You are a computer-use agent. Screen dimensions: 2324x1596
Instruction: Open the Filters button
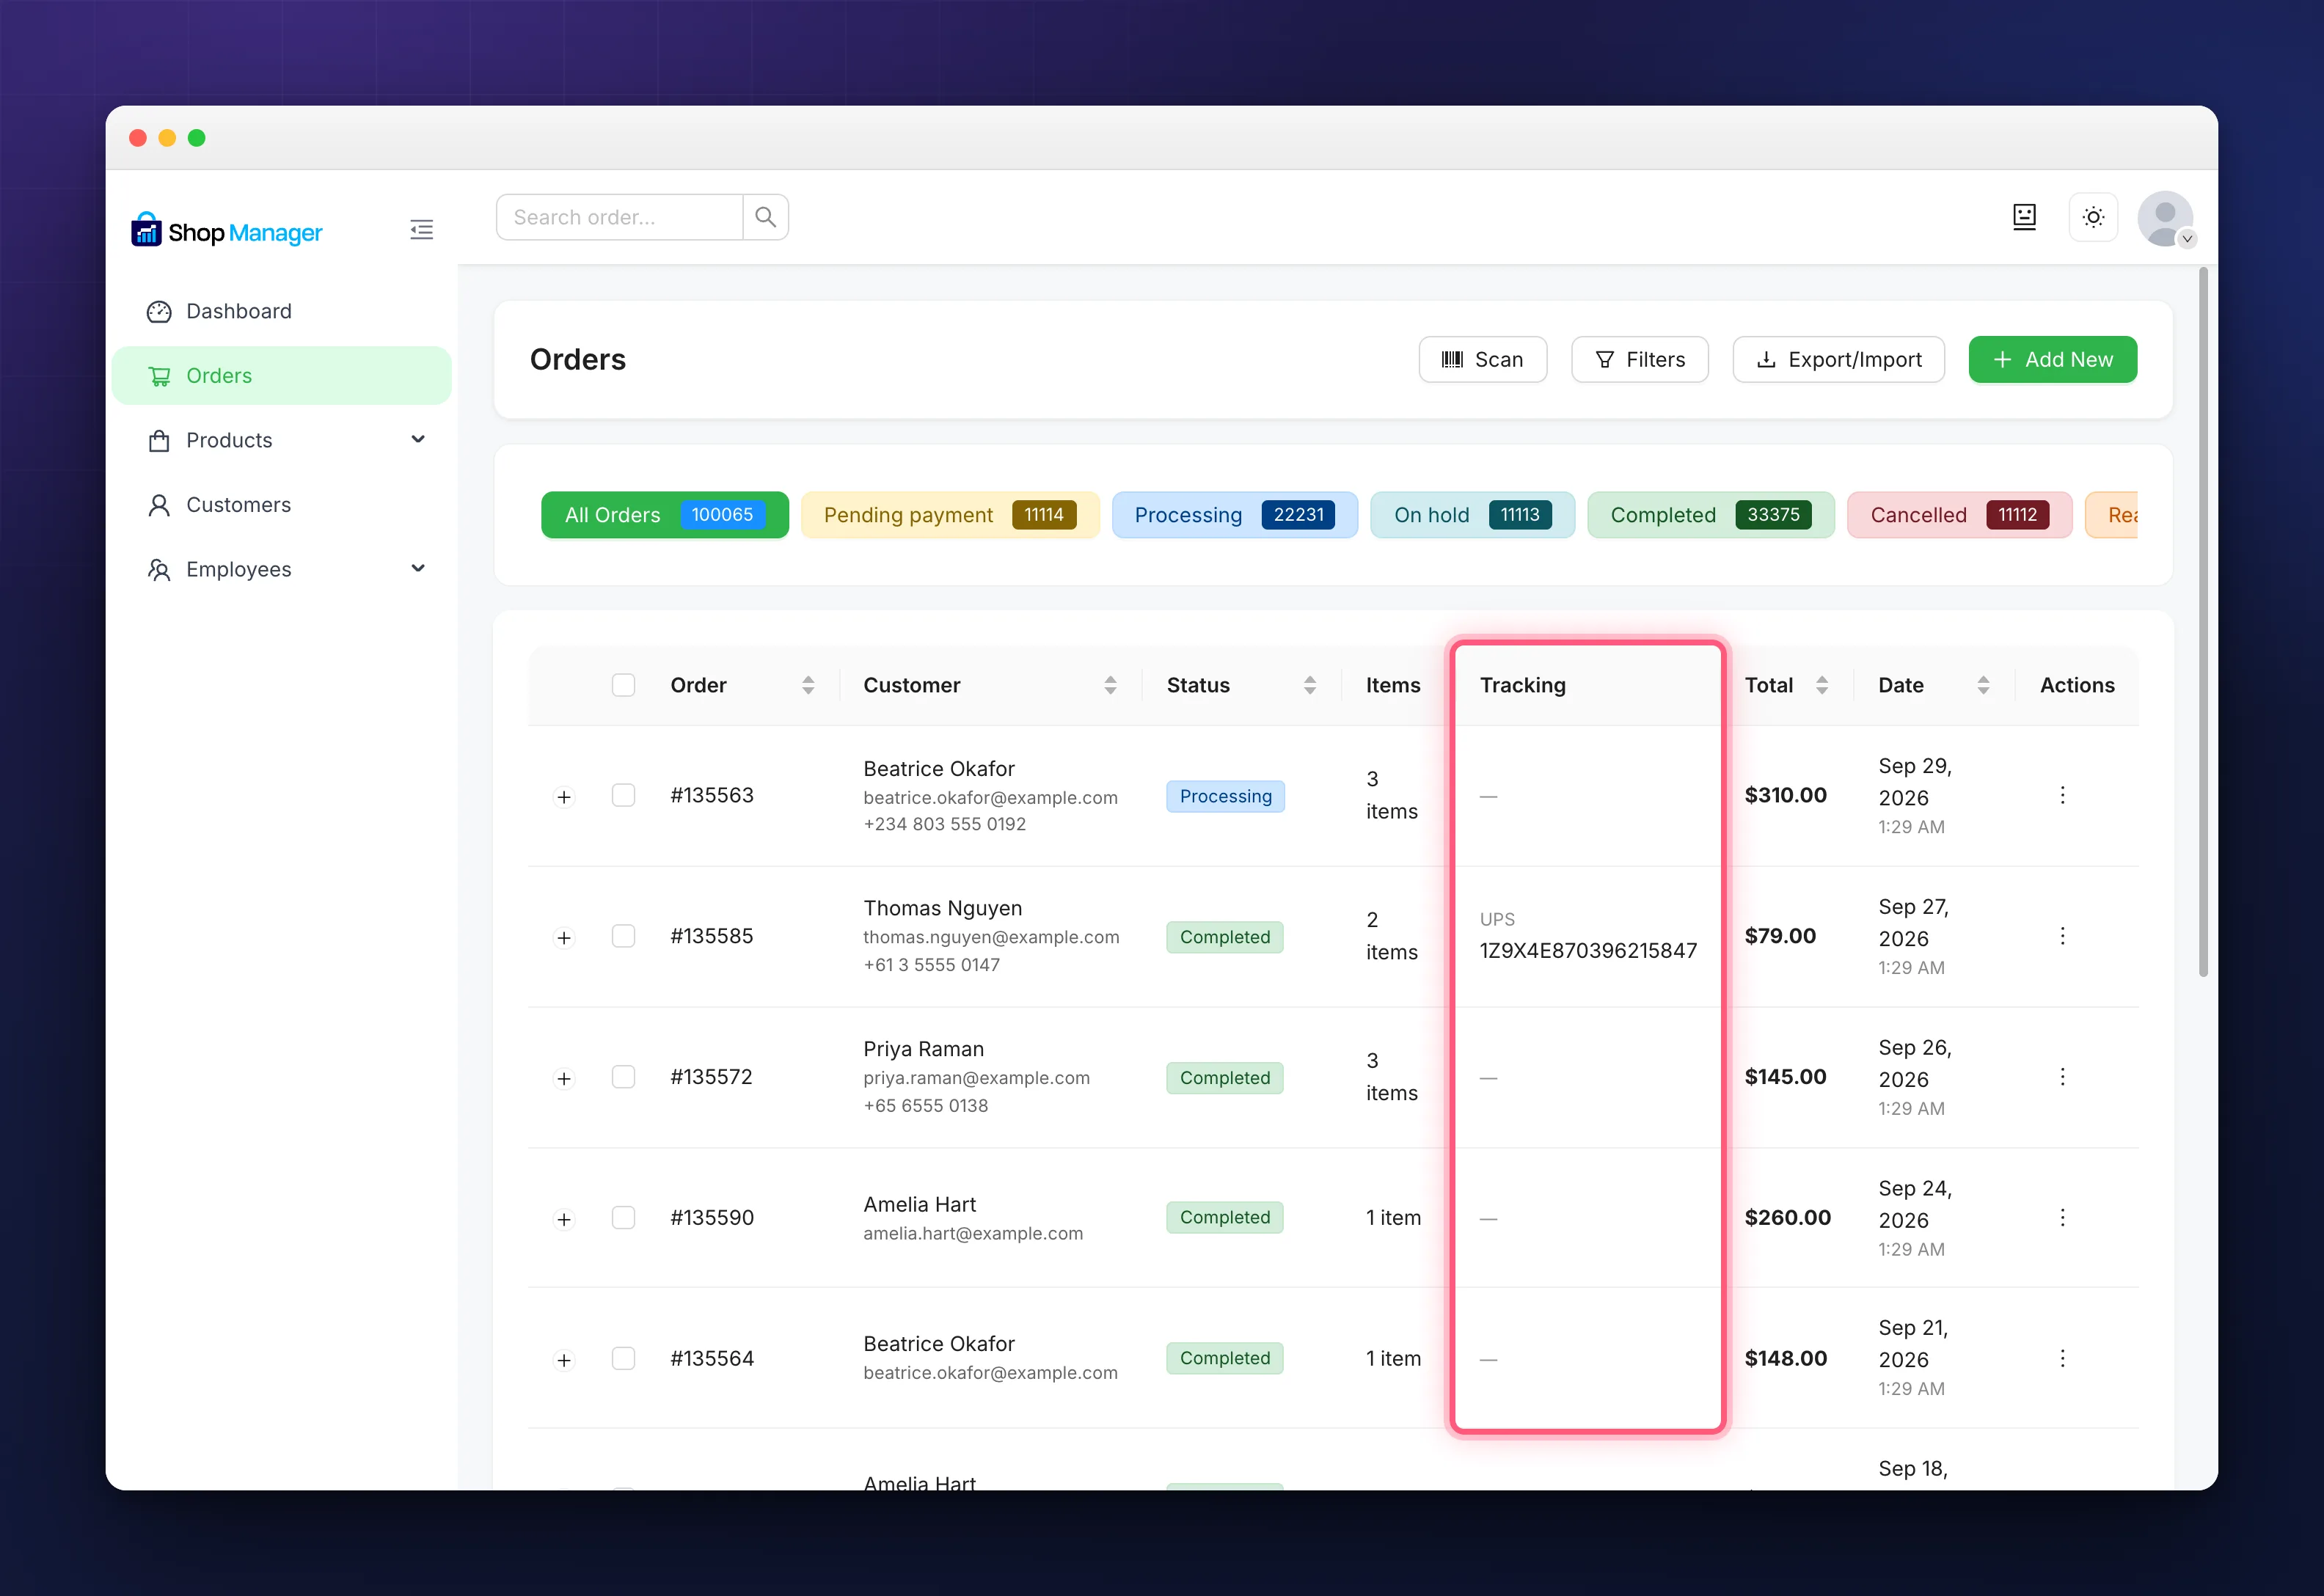point(1640,359)
